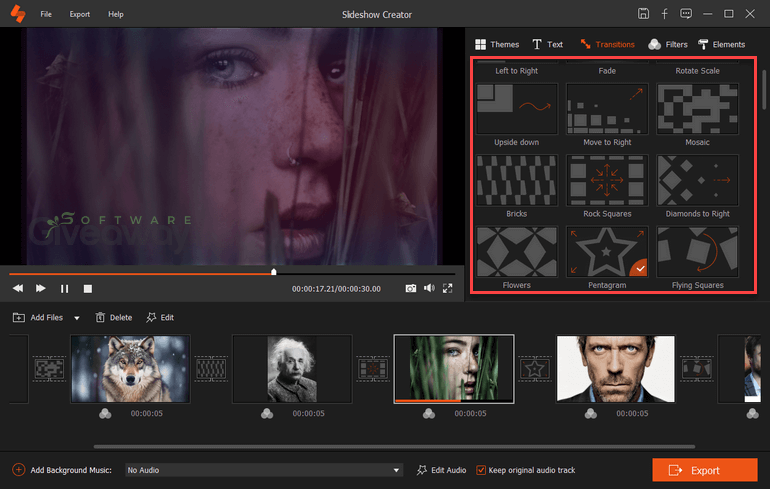Click the save project icon in title bar

point(643,14)
